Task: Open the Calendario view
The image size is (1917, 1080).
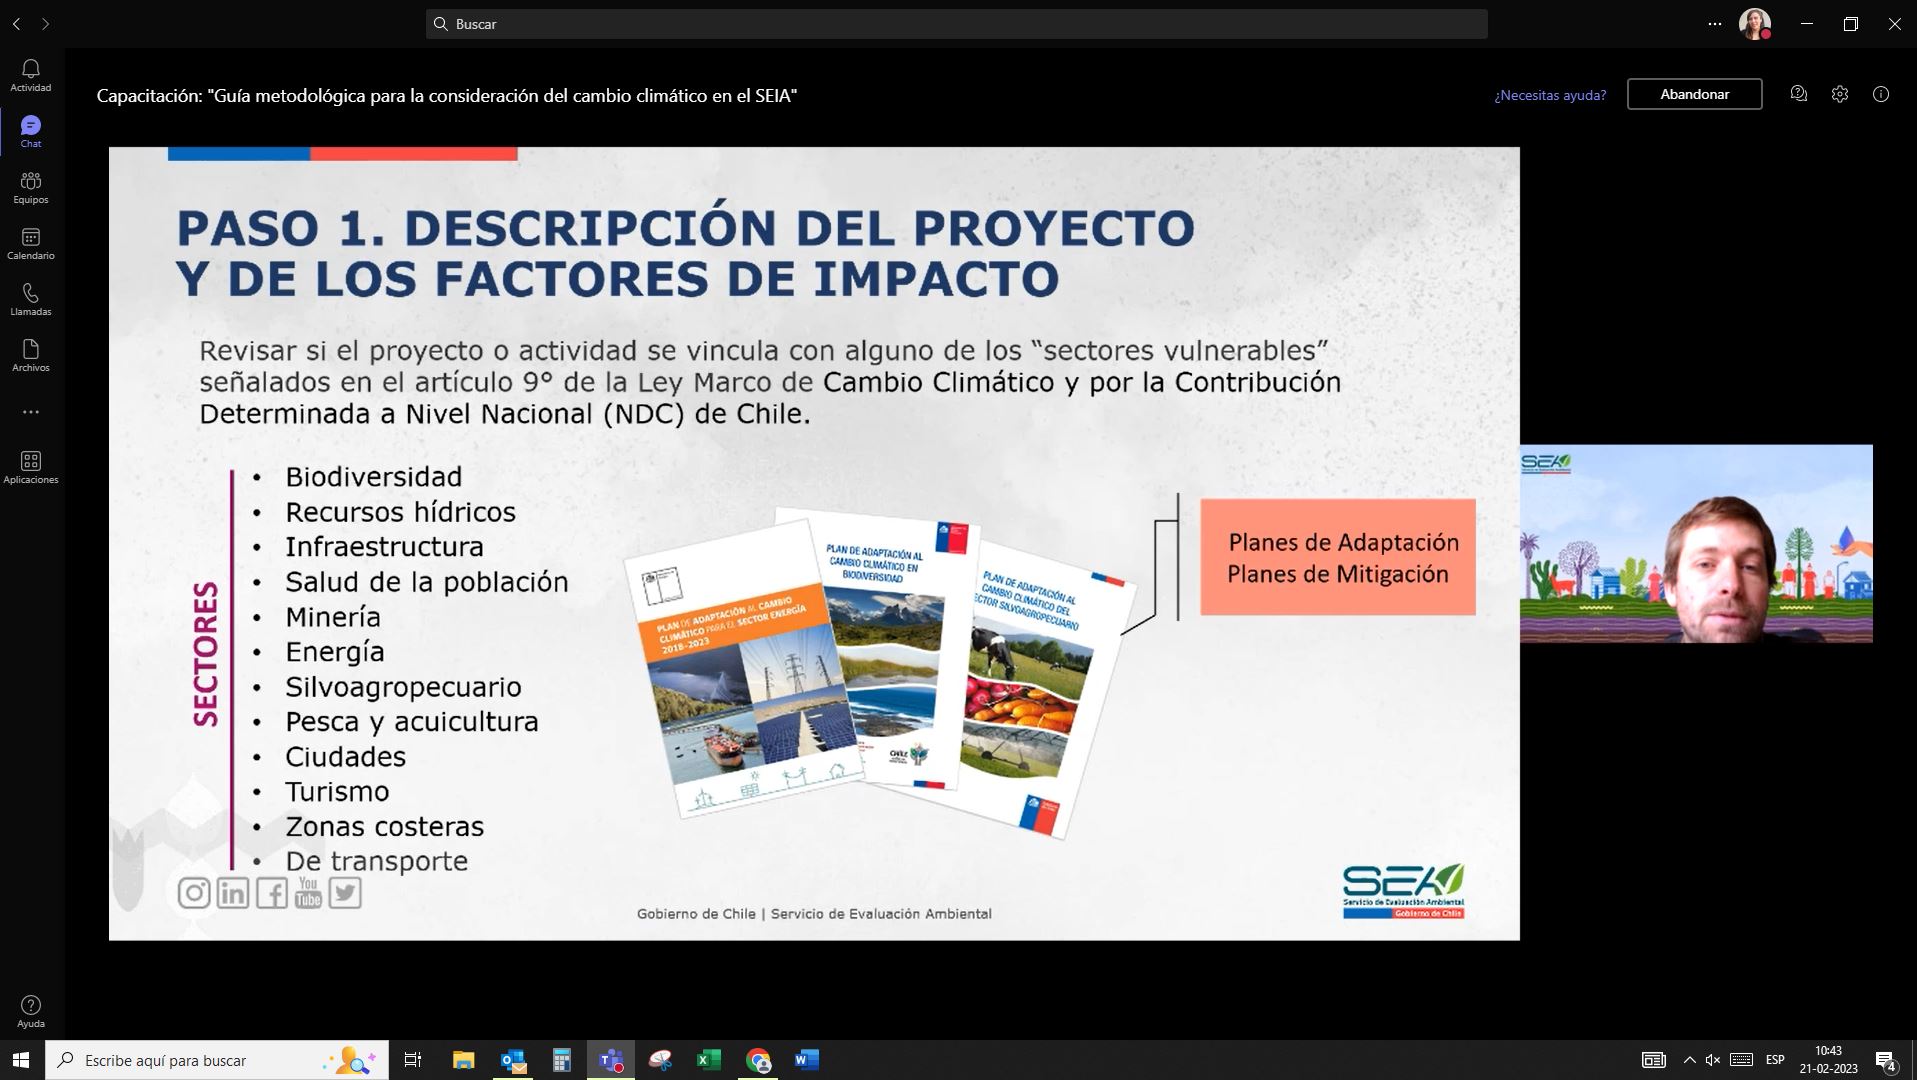Action: (x=31, y=243)
